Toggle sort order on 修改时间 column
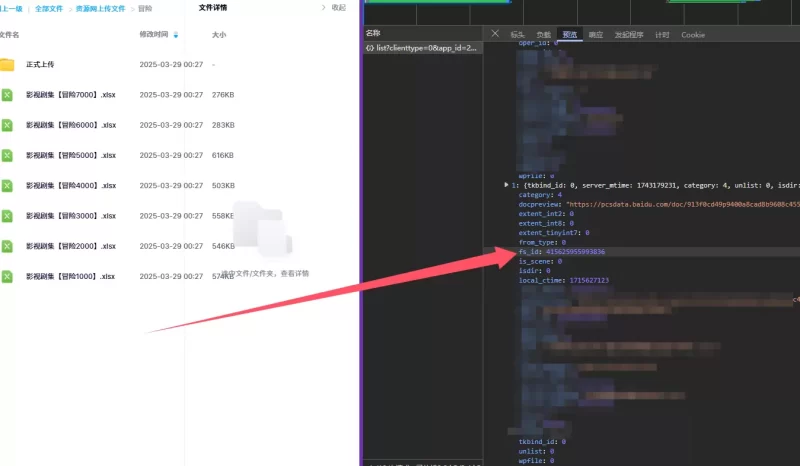Image resolution: width=800 pixels, height=466 pixels. [x=176, y=35]
